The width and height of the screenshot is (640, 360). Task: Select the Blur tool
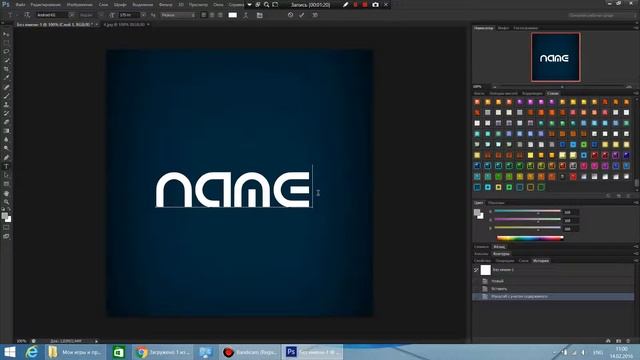6,140
